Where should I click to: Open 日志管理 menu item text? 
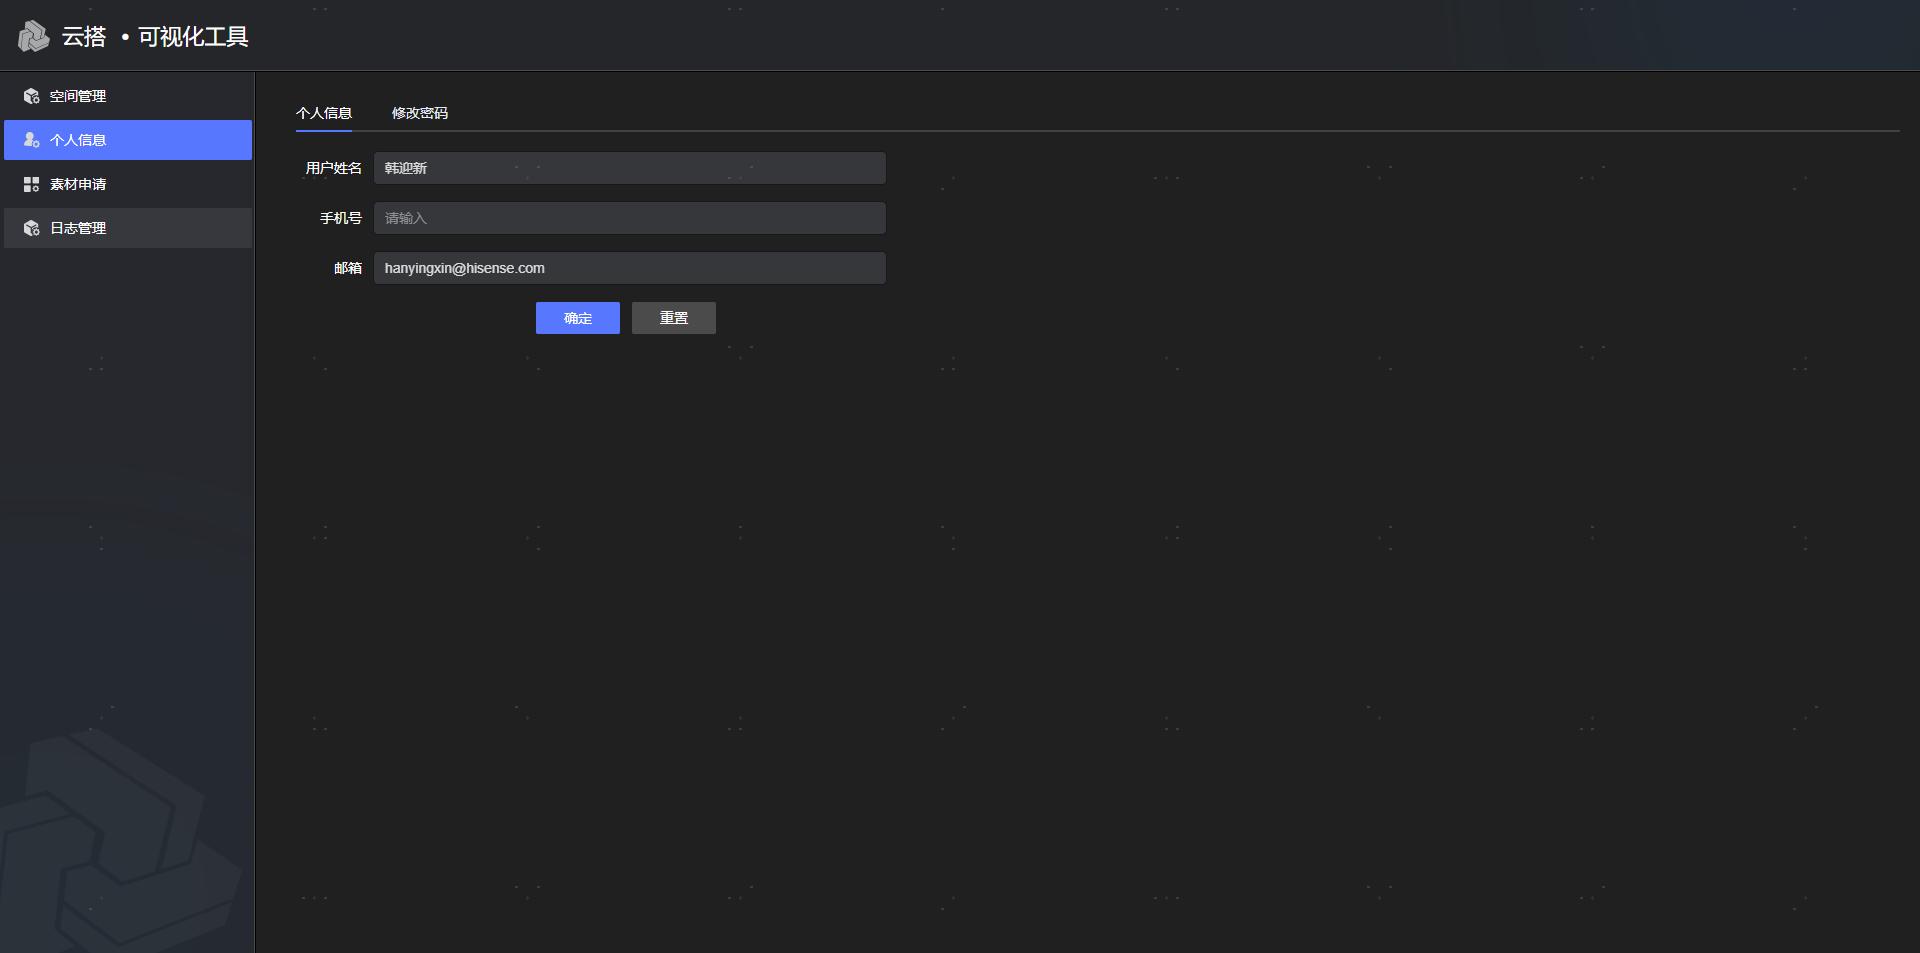click(x=78, y=228)
